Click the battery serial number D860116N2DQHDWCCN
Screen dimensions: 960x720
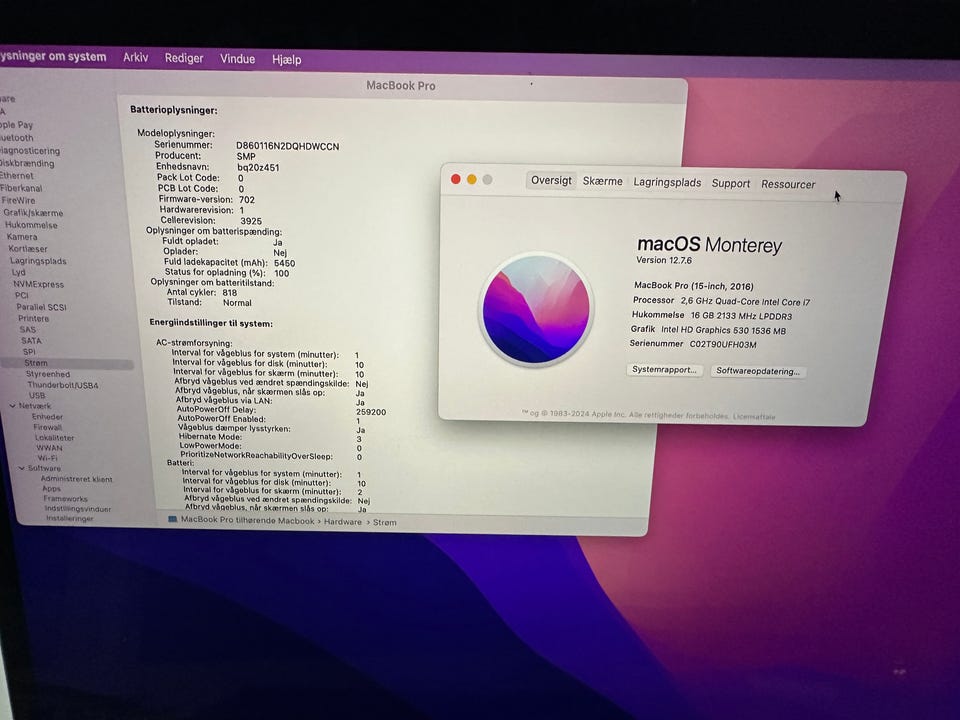287,146
